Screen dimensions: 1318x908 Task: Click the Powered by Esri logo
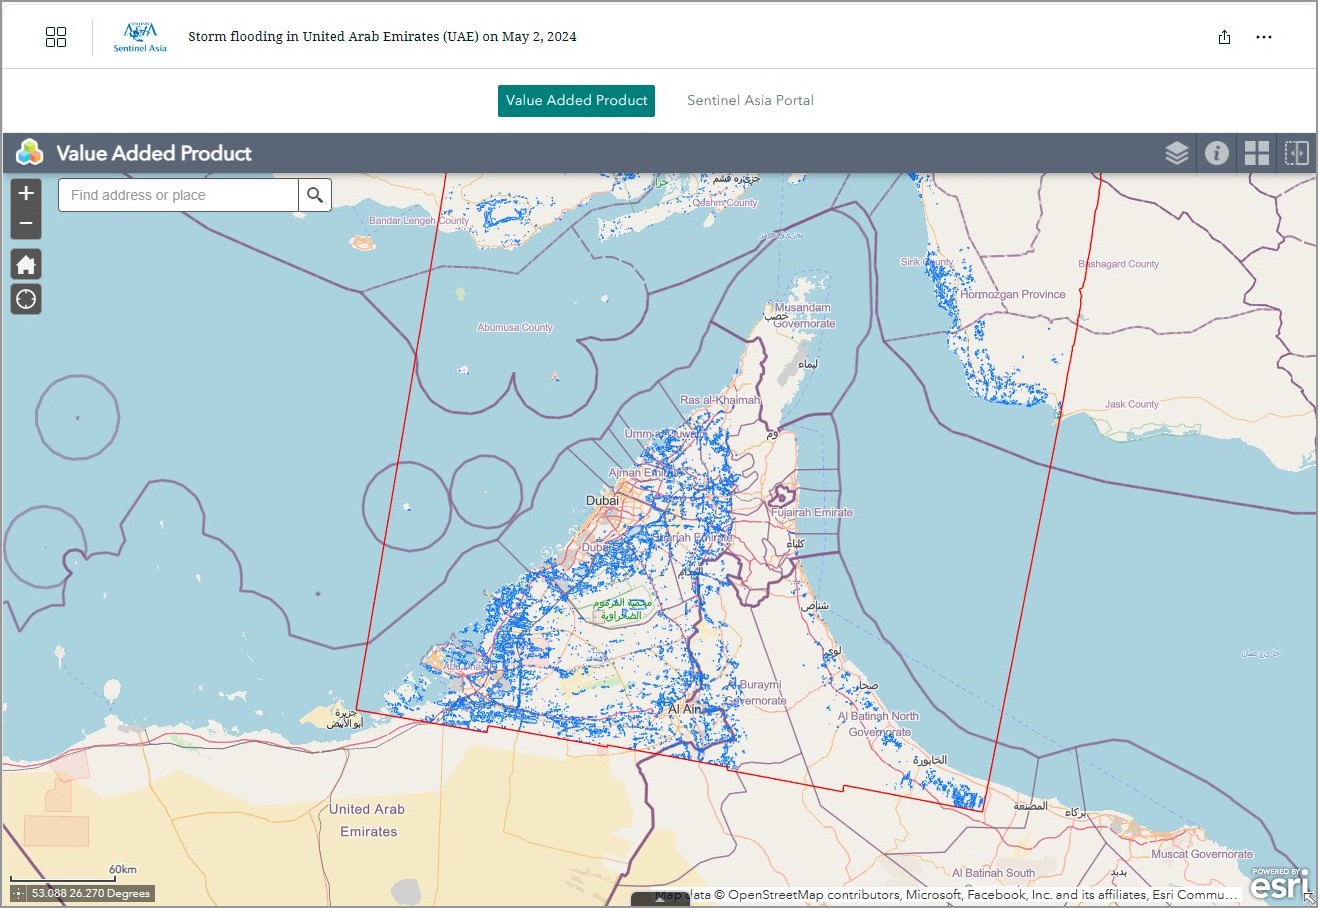tap(1278, 883)
